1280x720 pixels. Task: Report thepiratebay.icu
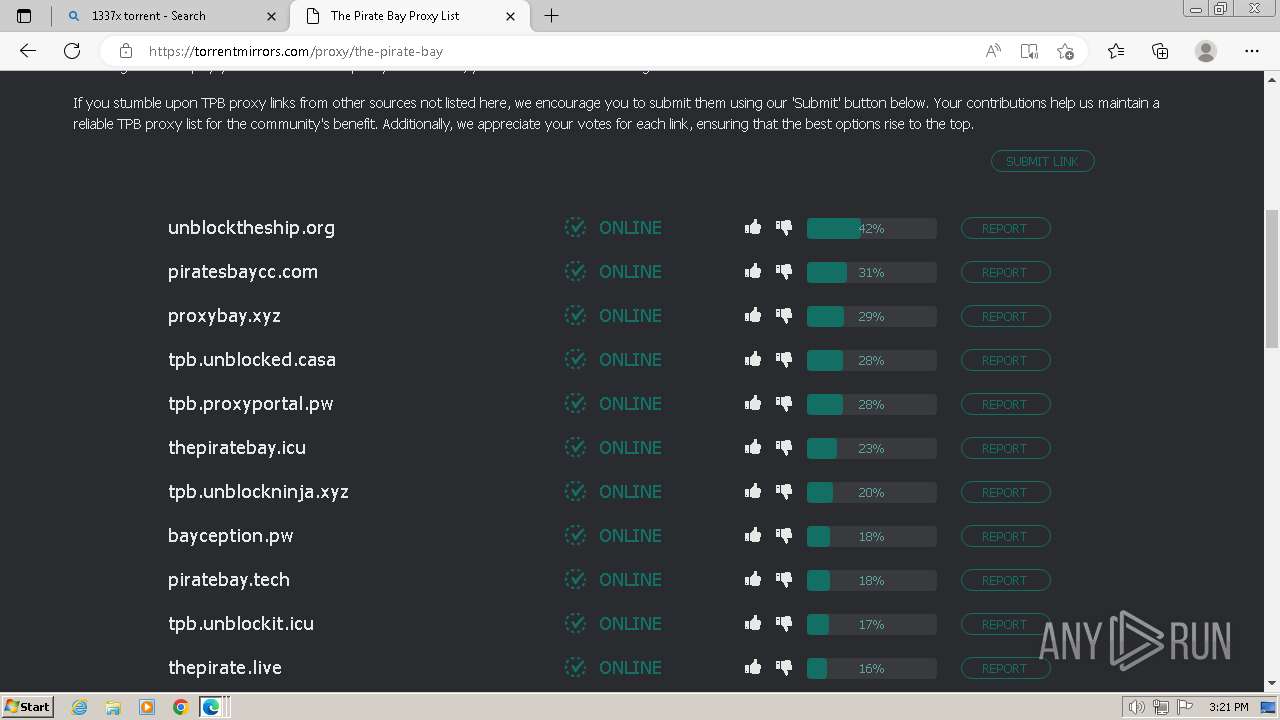[x=1005, y=448]
